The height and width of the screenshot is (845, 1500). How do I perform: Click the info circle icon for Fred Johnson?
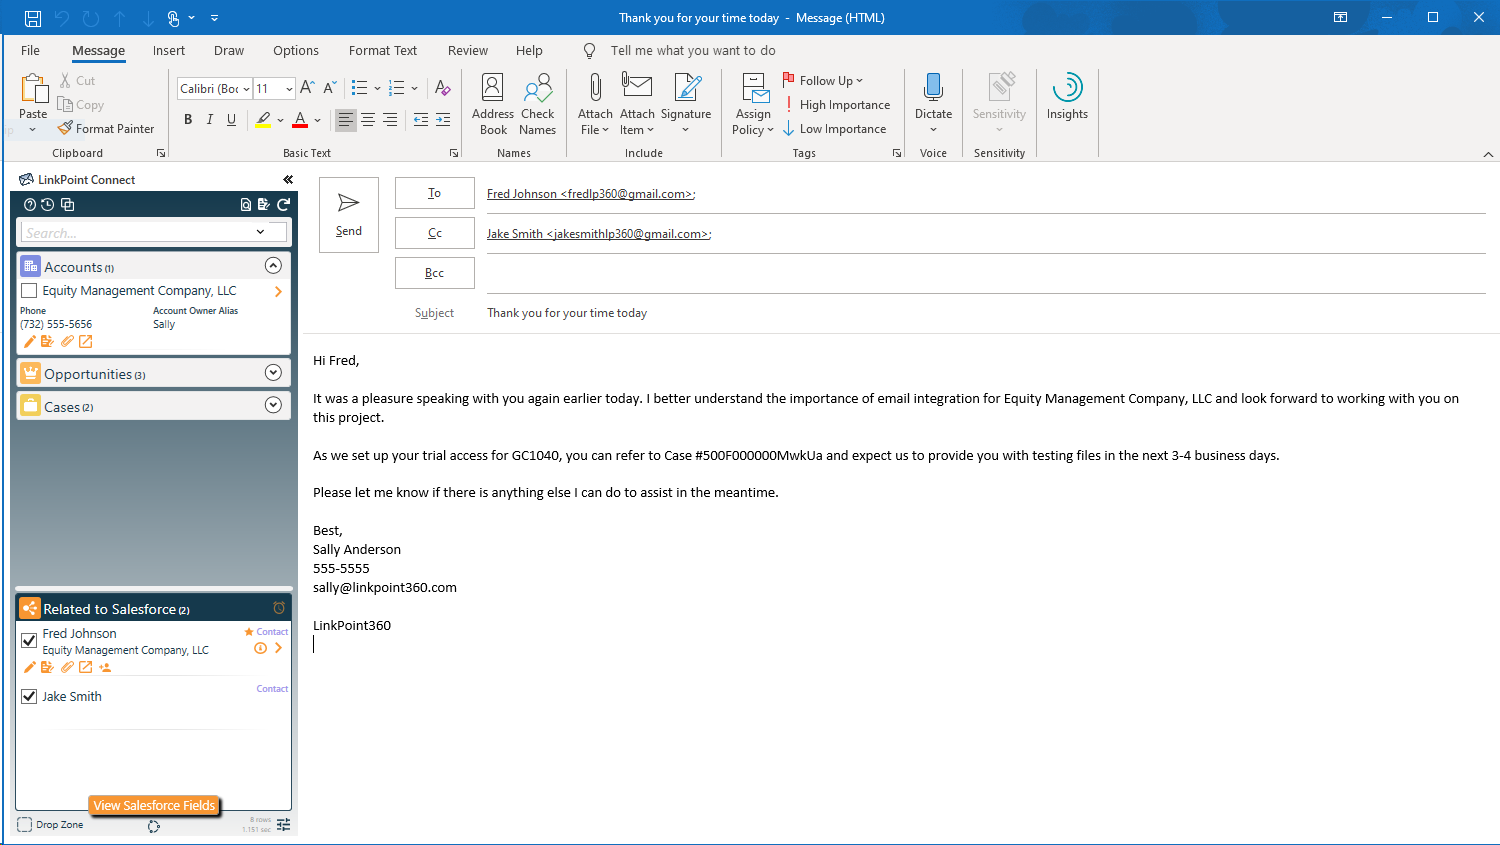(260, 648)
